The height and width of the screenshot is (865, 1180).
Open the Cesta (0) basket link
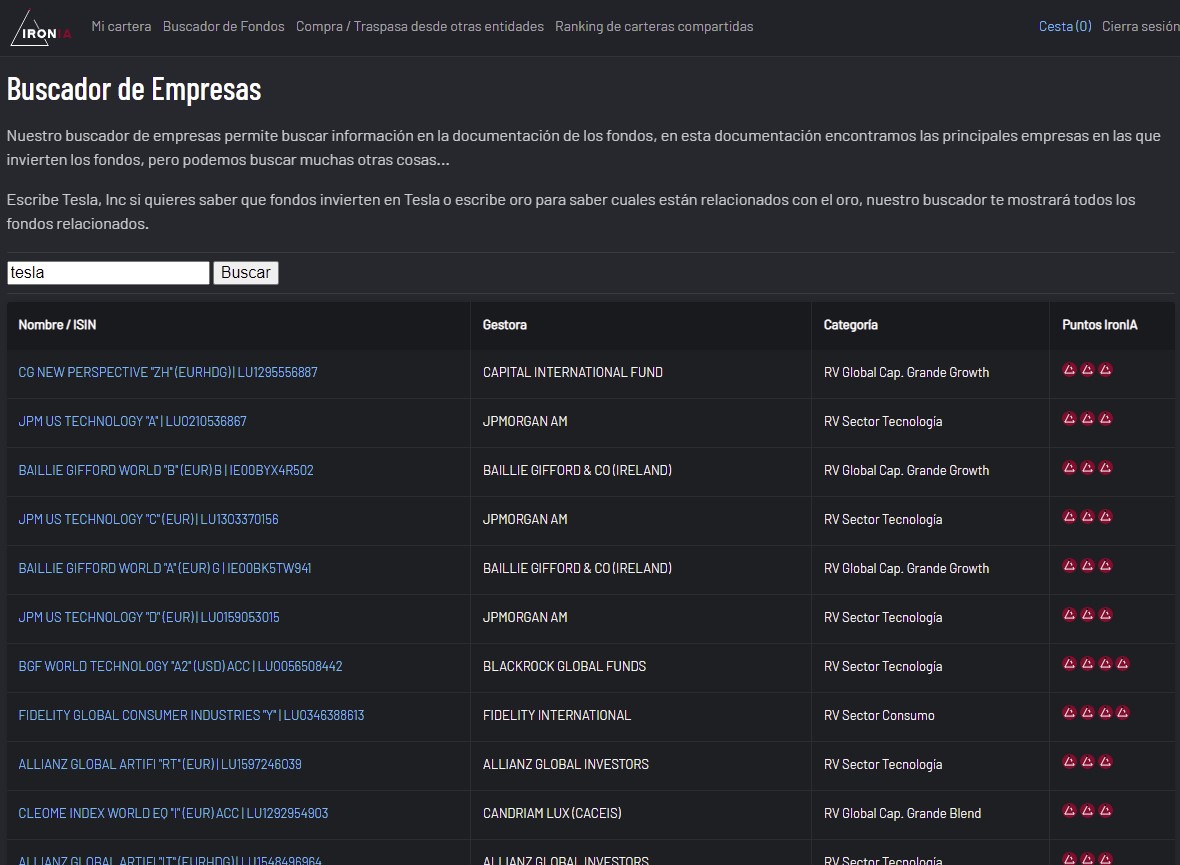[1065, 26]
